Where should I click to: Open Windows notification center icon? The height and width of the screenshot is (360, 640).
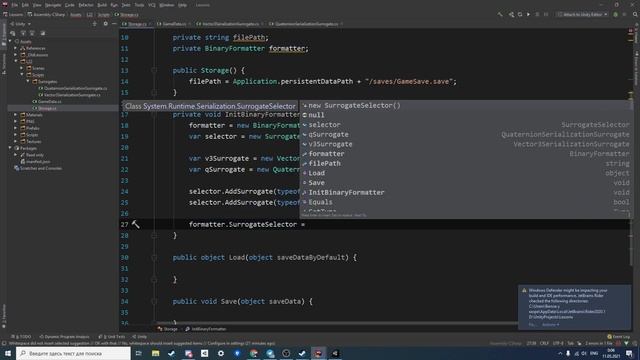[630, 353]
